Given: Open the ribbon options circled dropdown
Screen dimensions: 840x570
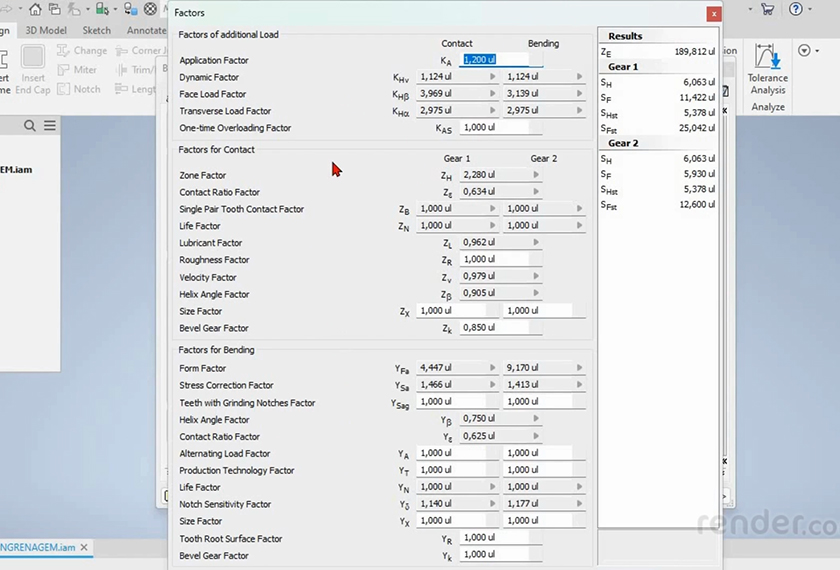Looking at the screenshot, I should [805, 50].
